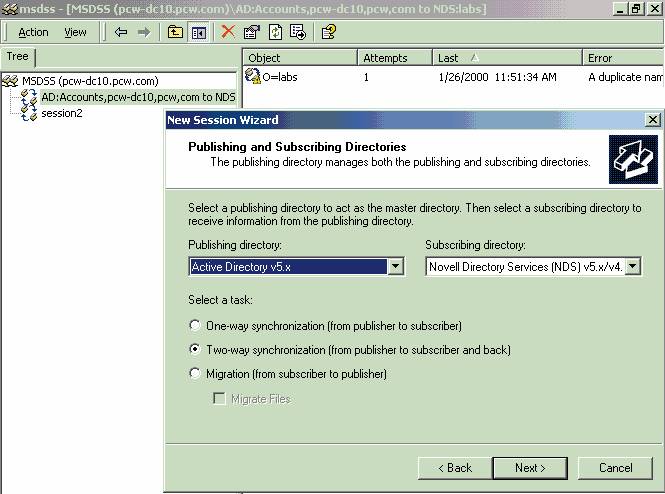Restore the msdss main window
This screenshot has height=494, width=665.
point(636,8)
